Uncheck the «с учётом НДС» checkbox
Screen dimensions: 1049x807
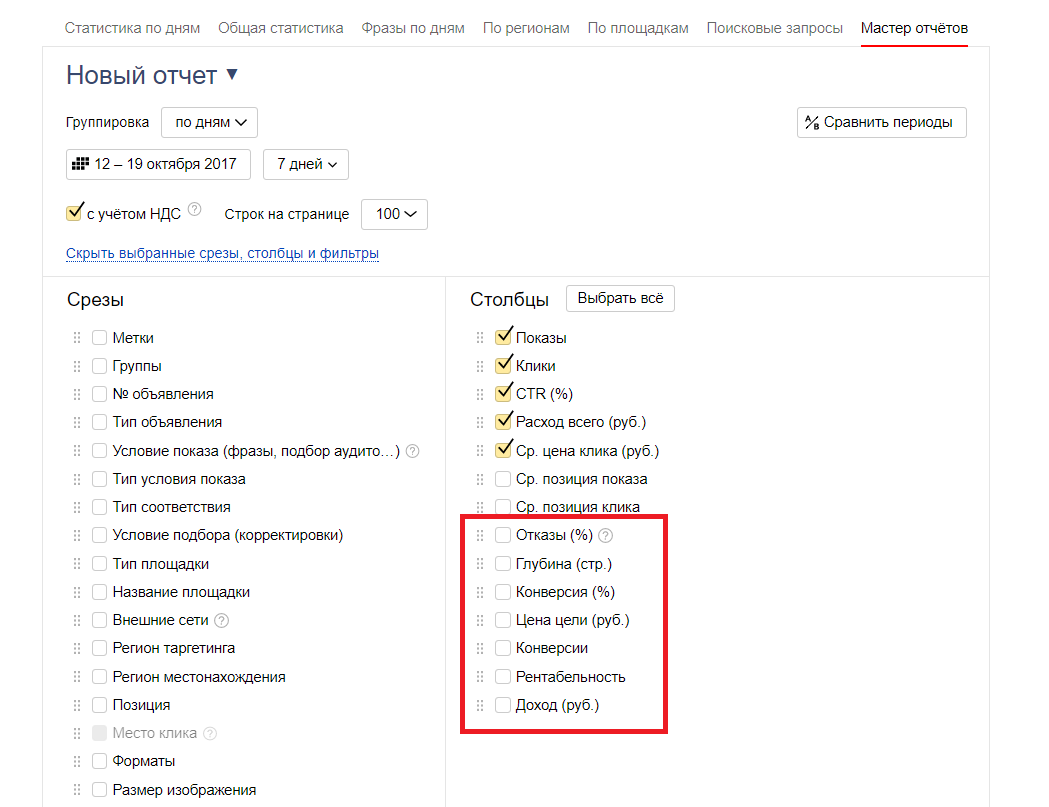[x=73, y=213]
